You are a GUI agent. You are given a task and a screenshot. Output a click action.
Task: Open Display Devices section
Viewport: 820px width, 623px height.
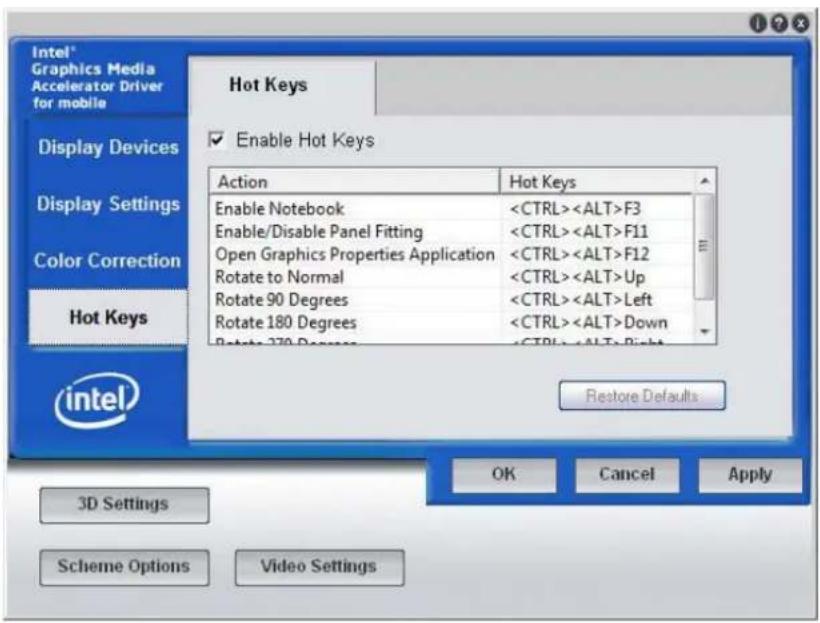tap(108, 148)
